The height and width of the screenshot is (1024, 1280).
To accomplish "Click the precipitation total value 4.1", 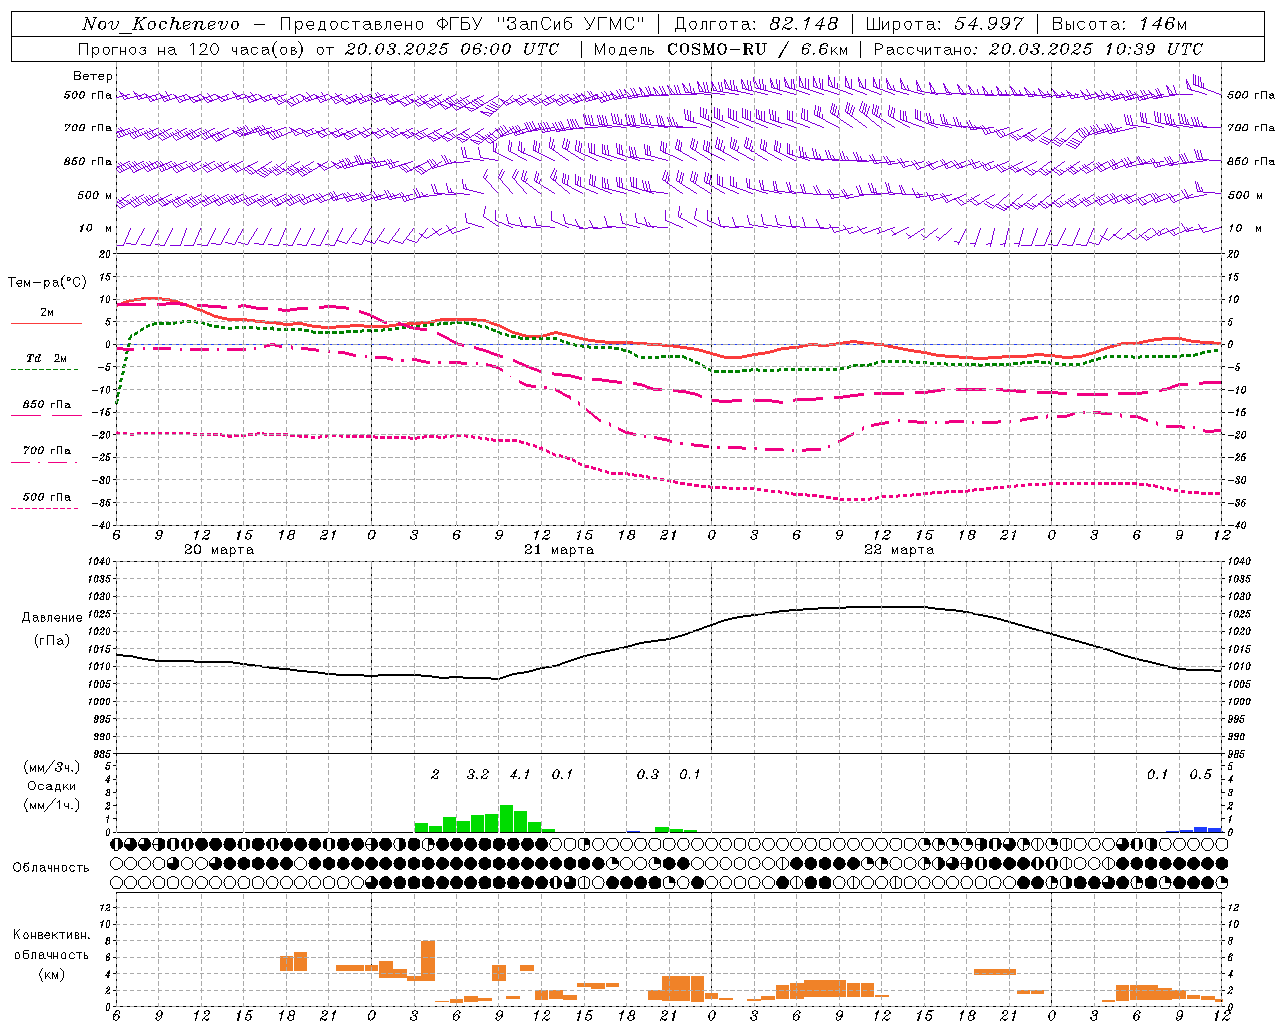I will coord(520,775).
